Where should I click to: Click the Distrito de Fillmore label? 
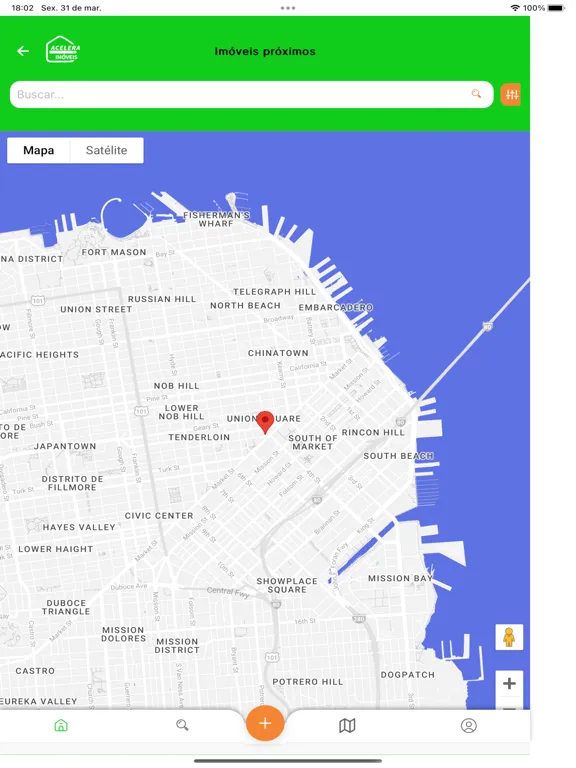(72, 483)
